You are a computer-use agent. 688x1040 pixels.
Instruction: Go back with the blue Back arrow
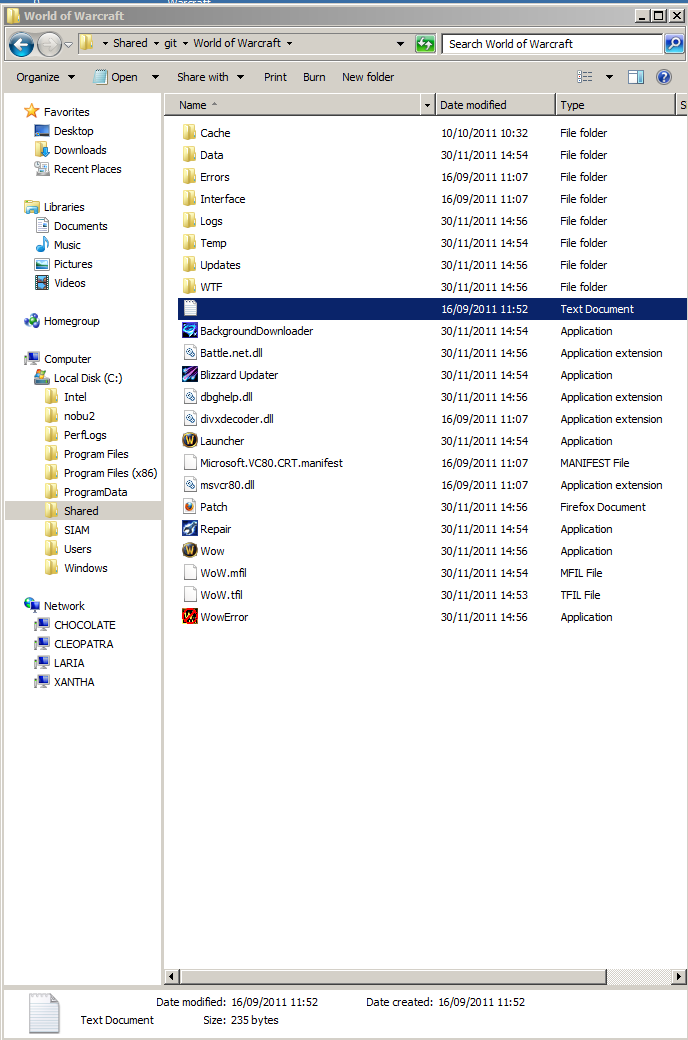coord(21,44)
